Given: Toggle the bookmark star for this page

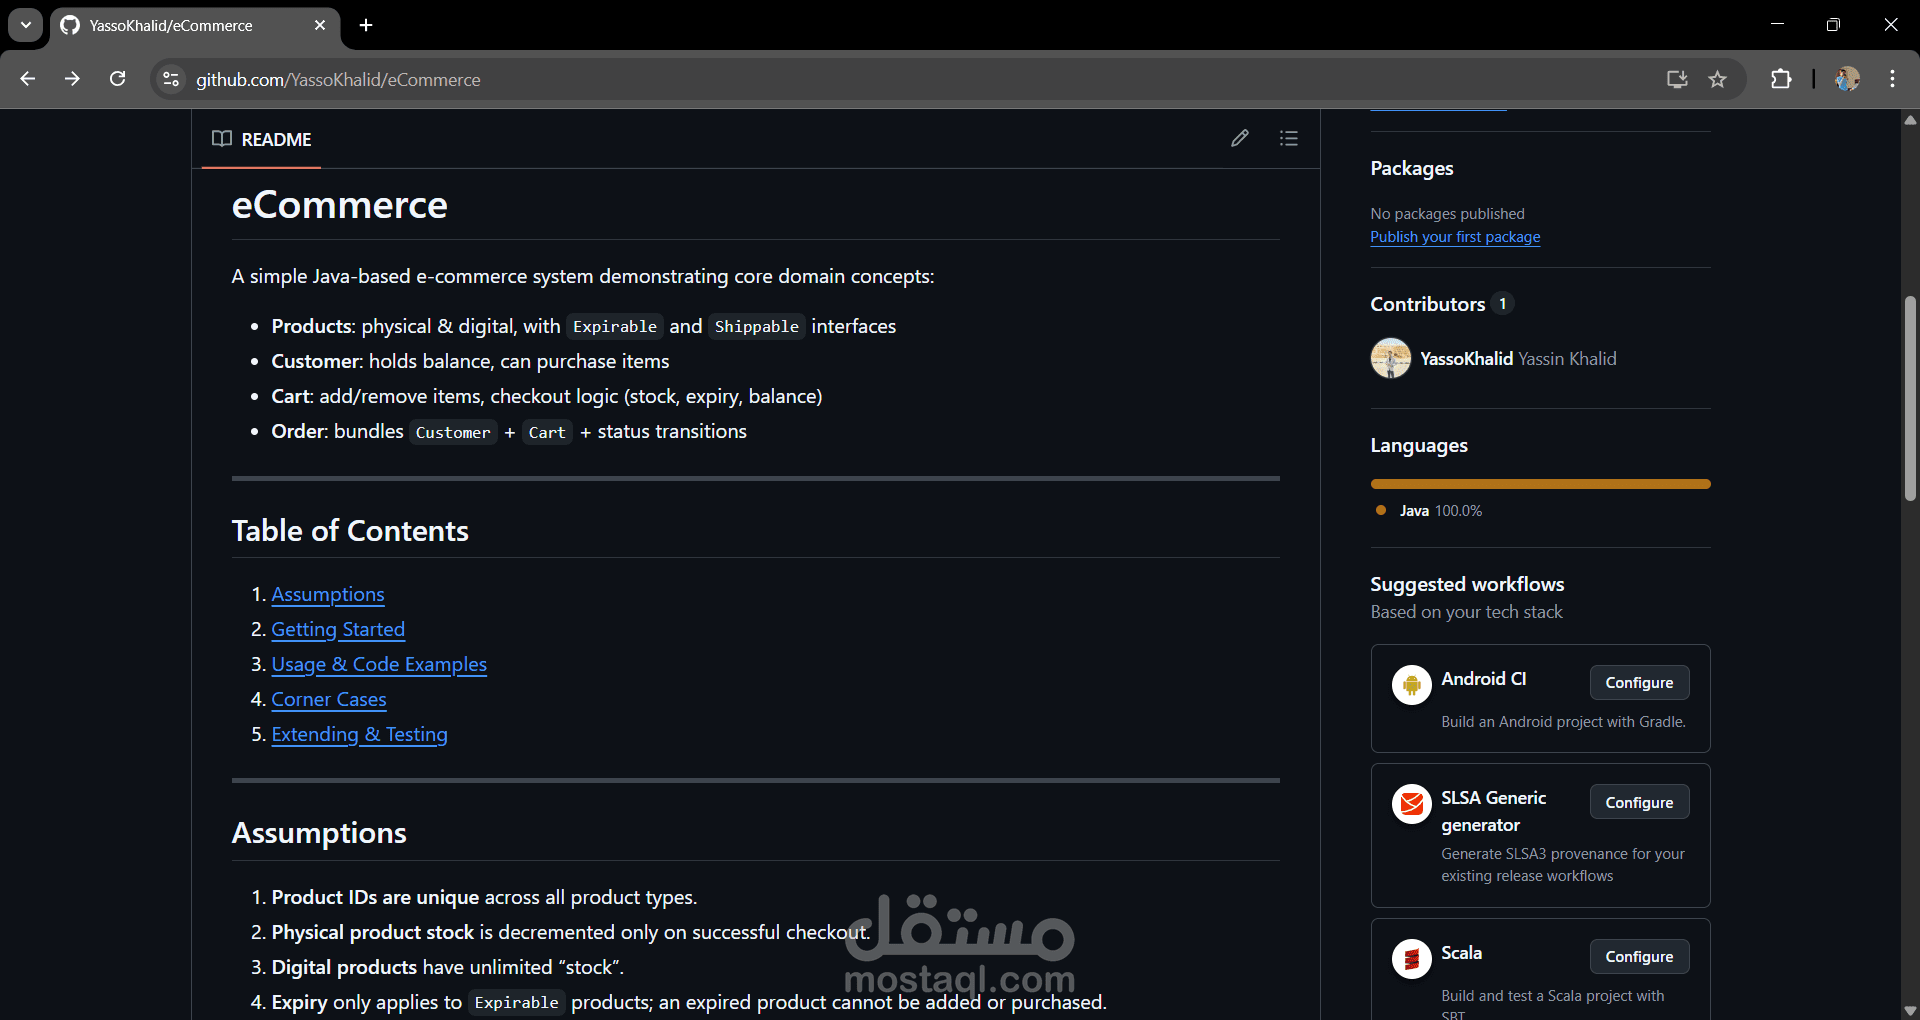Looking at the screenshot, I should tap(1718, 79).
